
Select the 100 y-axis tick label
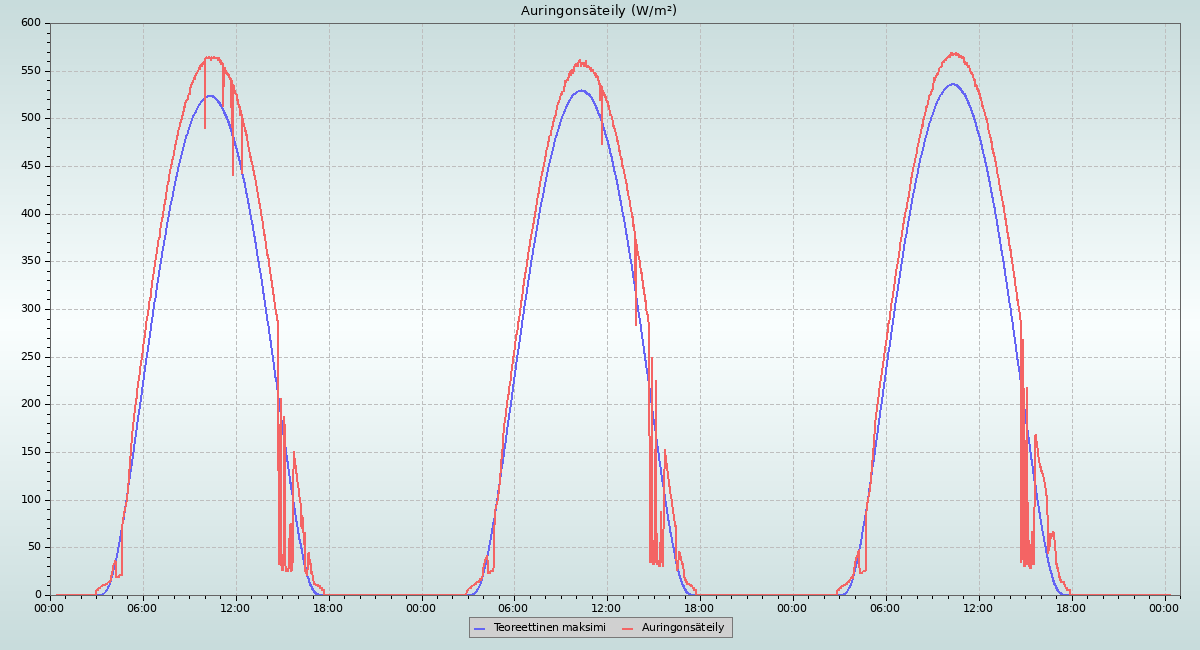(x=31, y=500)
